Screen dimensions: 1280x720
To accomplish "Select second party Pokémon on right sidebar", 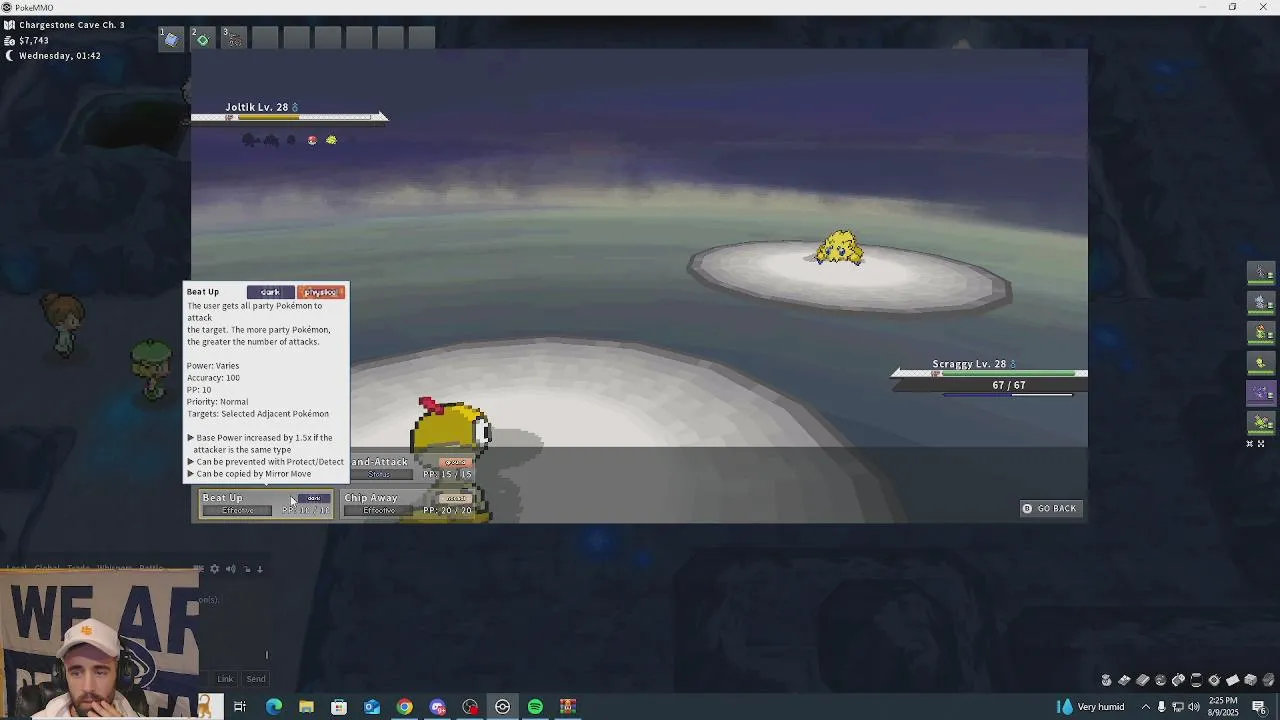I will 1261,302.
